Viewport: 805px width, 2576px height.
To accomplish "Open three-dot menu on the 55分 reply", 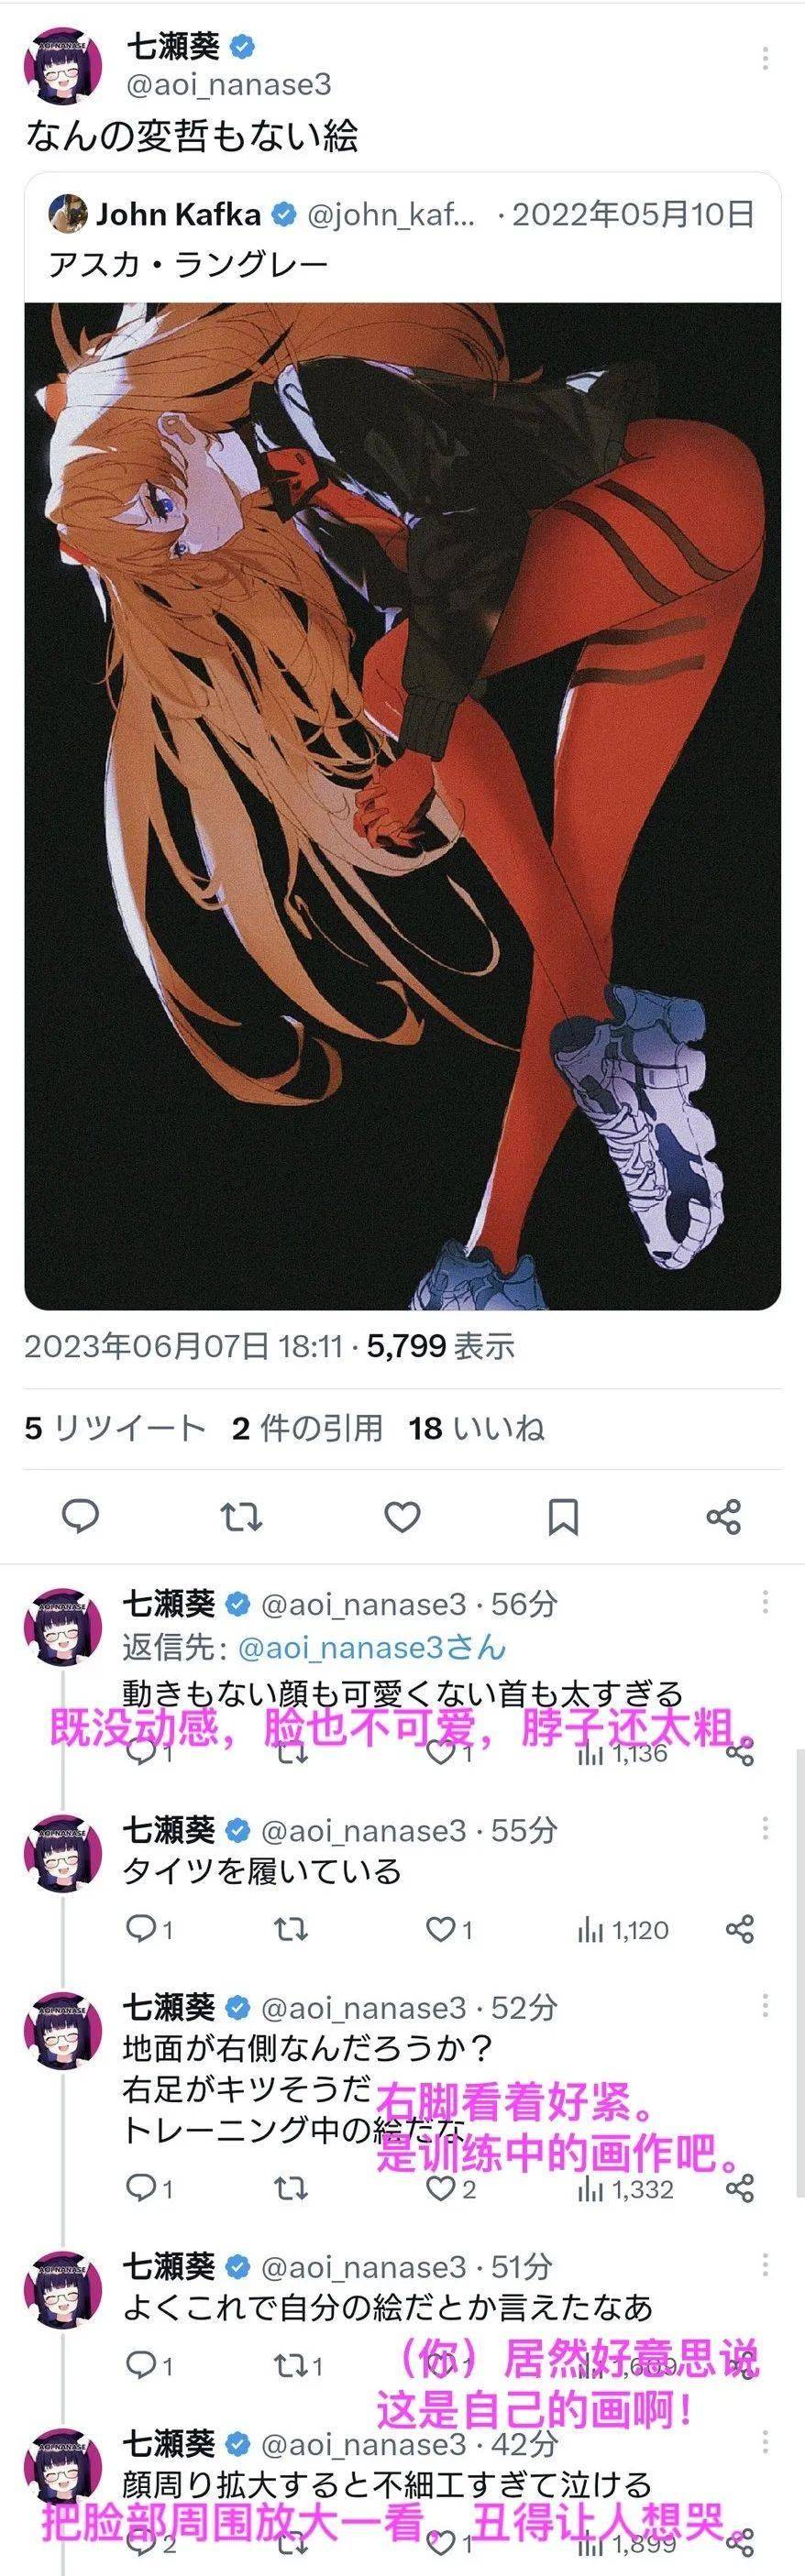I will pyautogui.click(x=765, y=1829).
